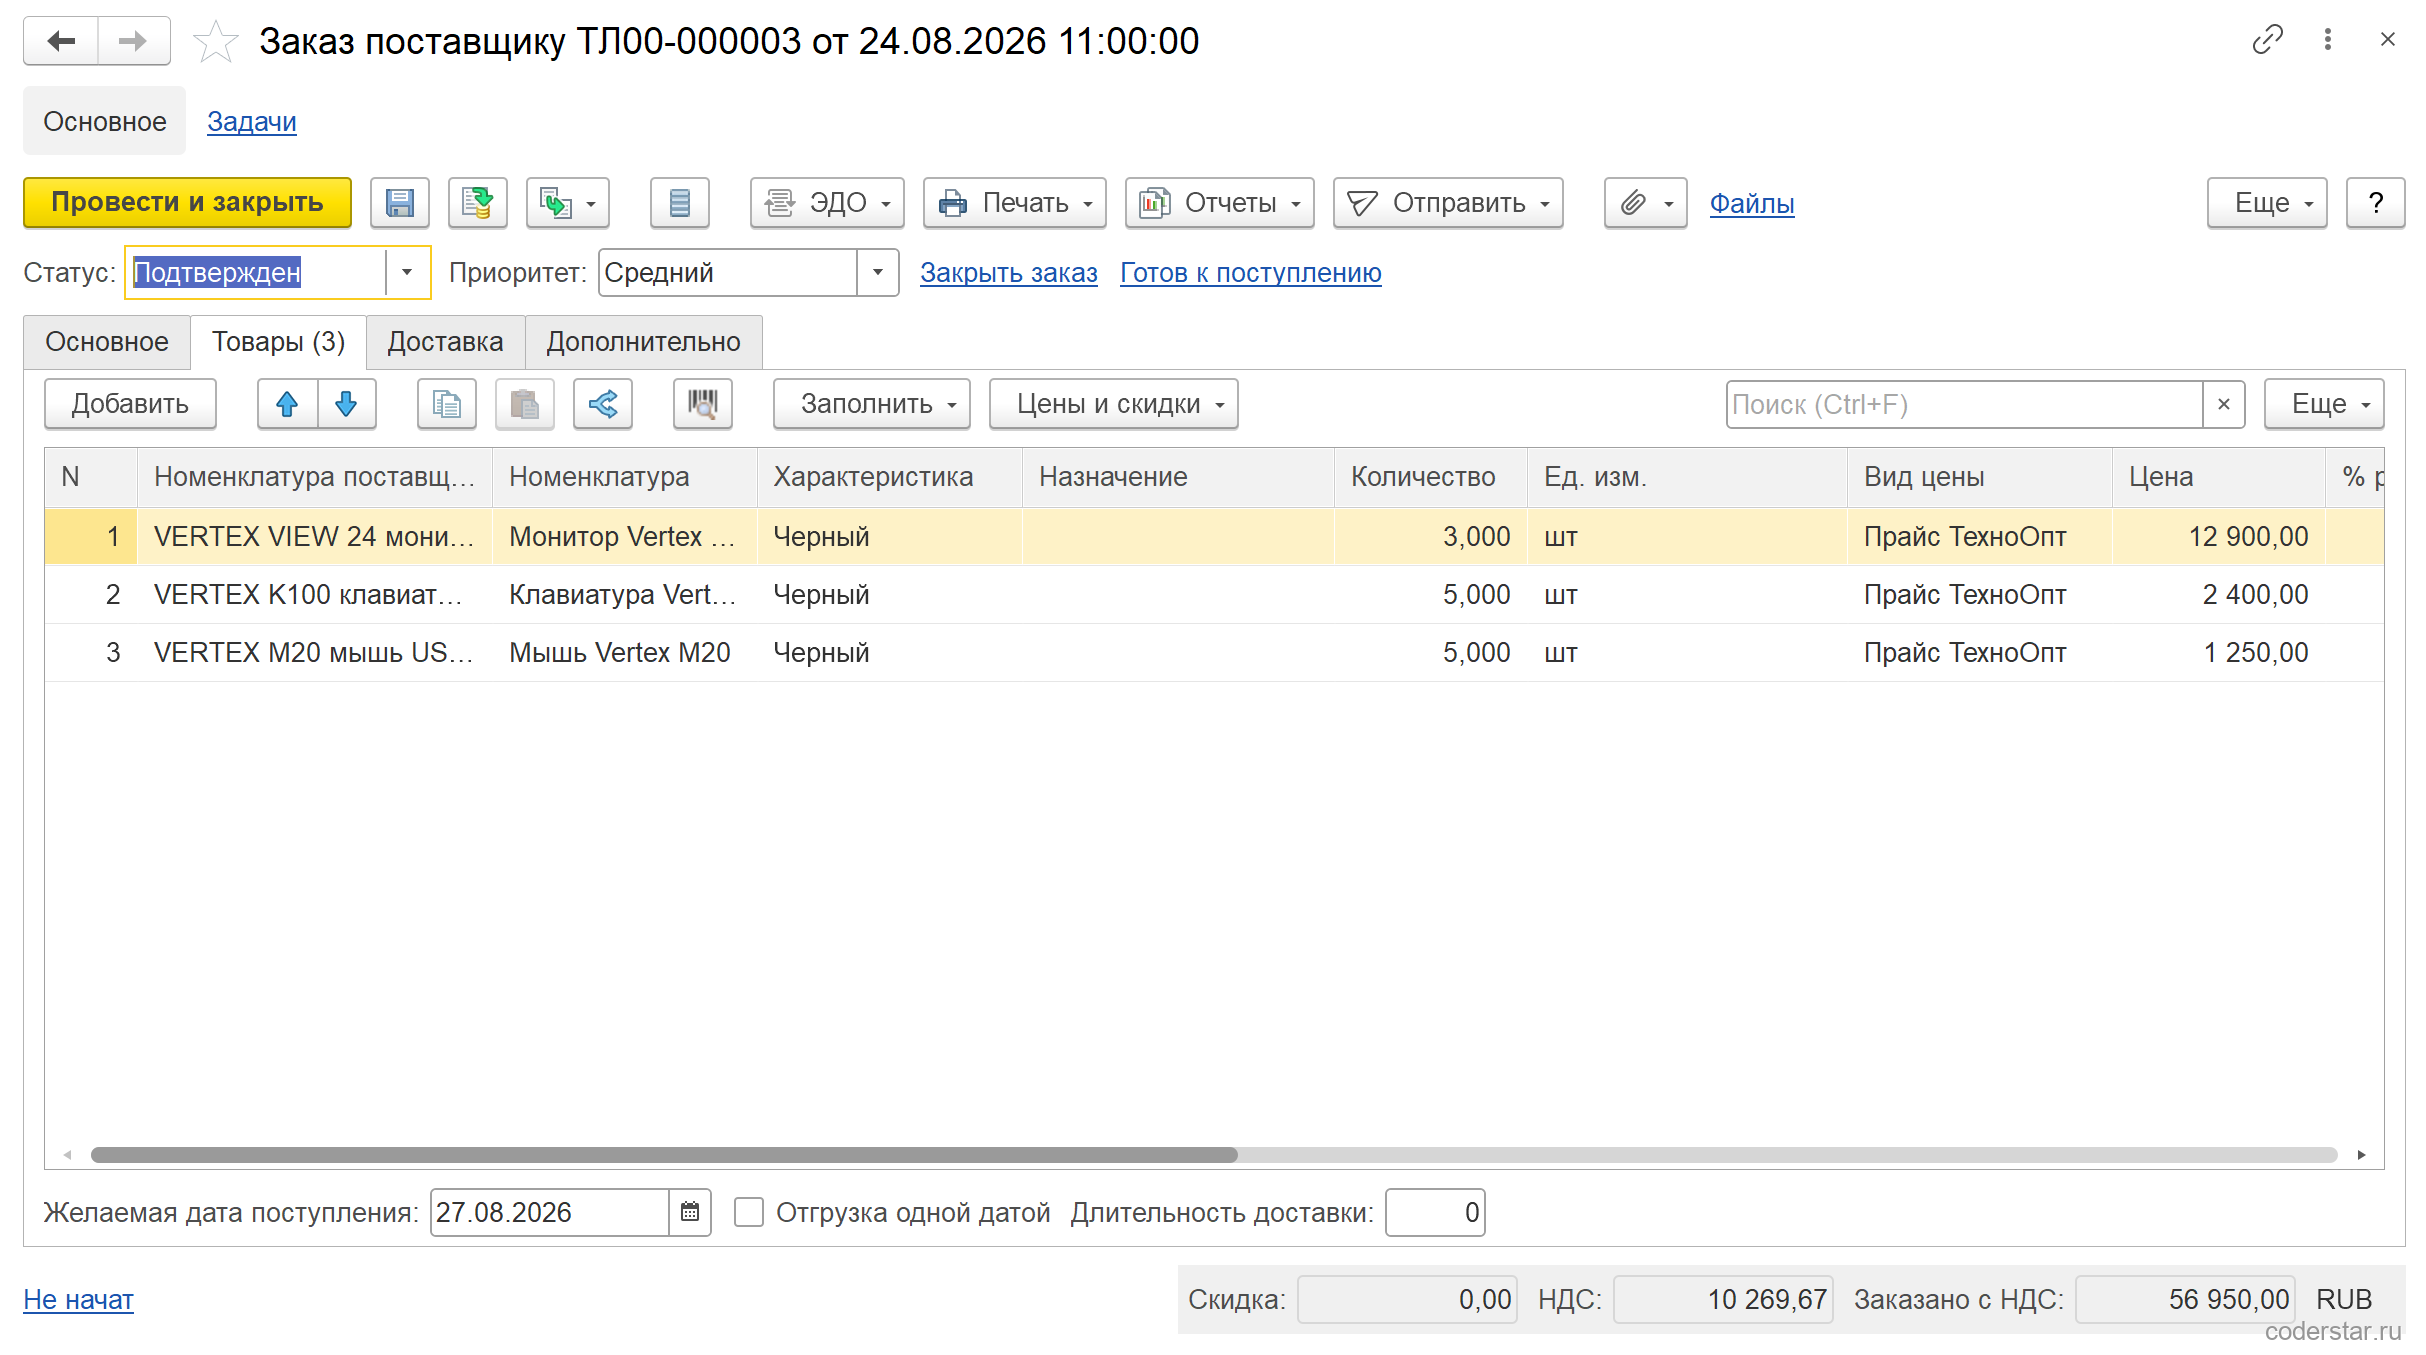Open the Печать dropdown menu
This screenshot has width=2426, height=1355.
pos(1015,203)
